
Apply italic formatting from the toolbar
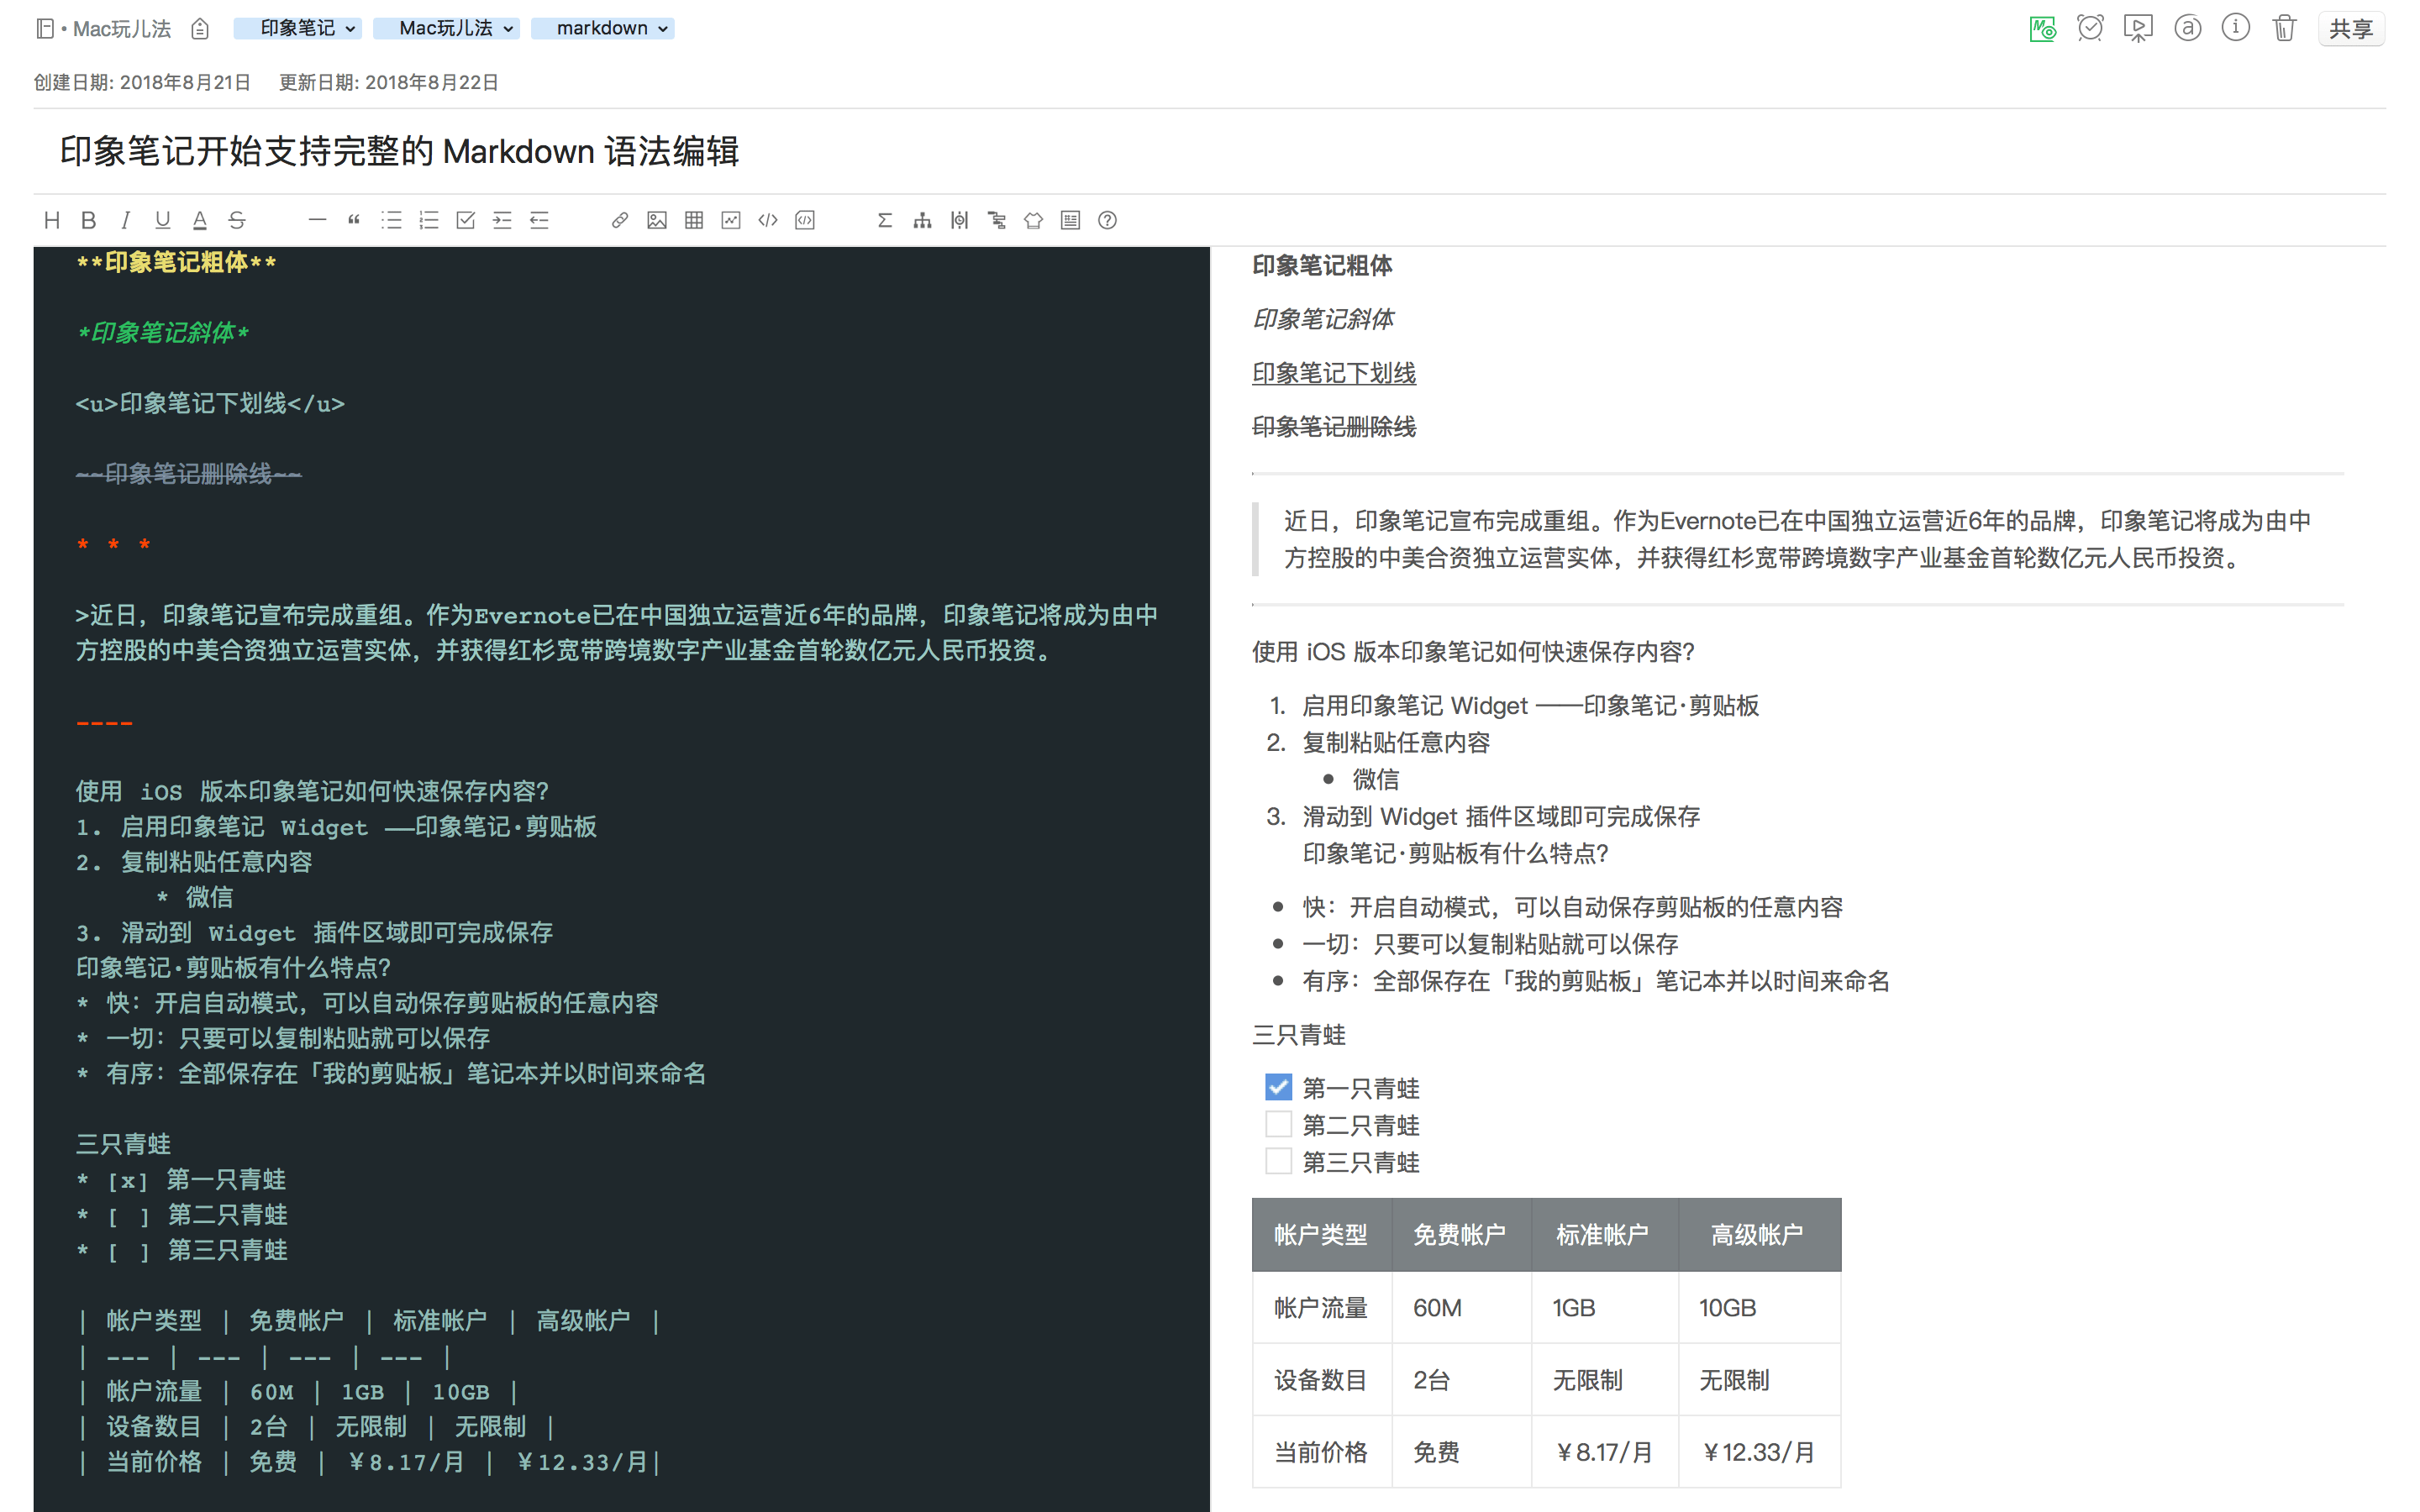125,220
